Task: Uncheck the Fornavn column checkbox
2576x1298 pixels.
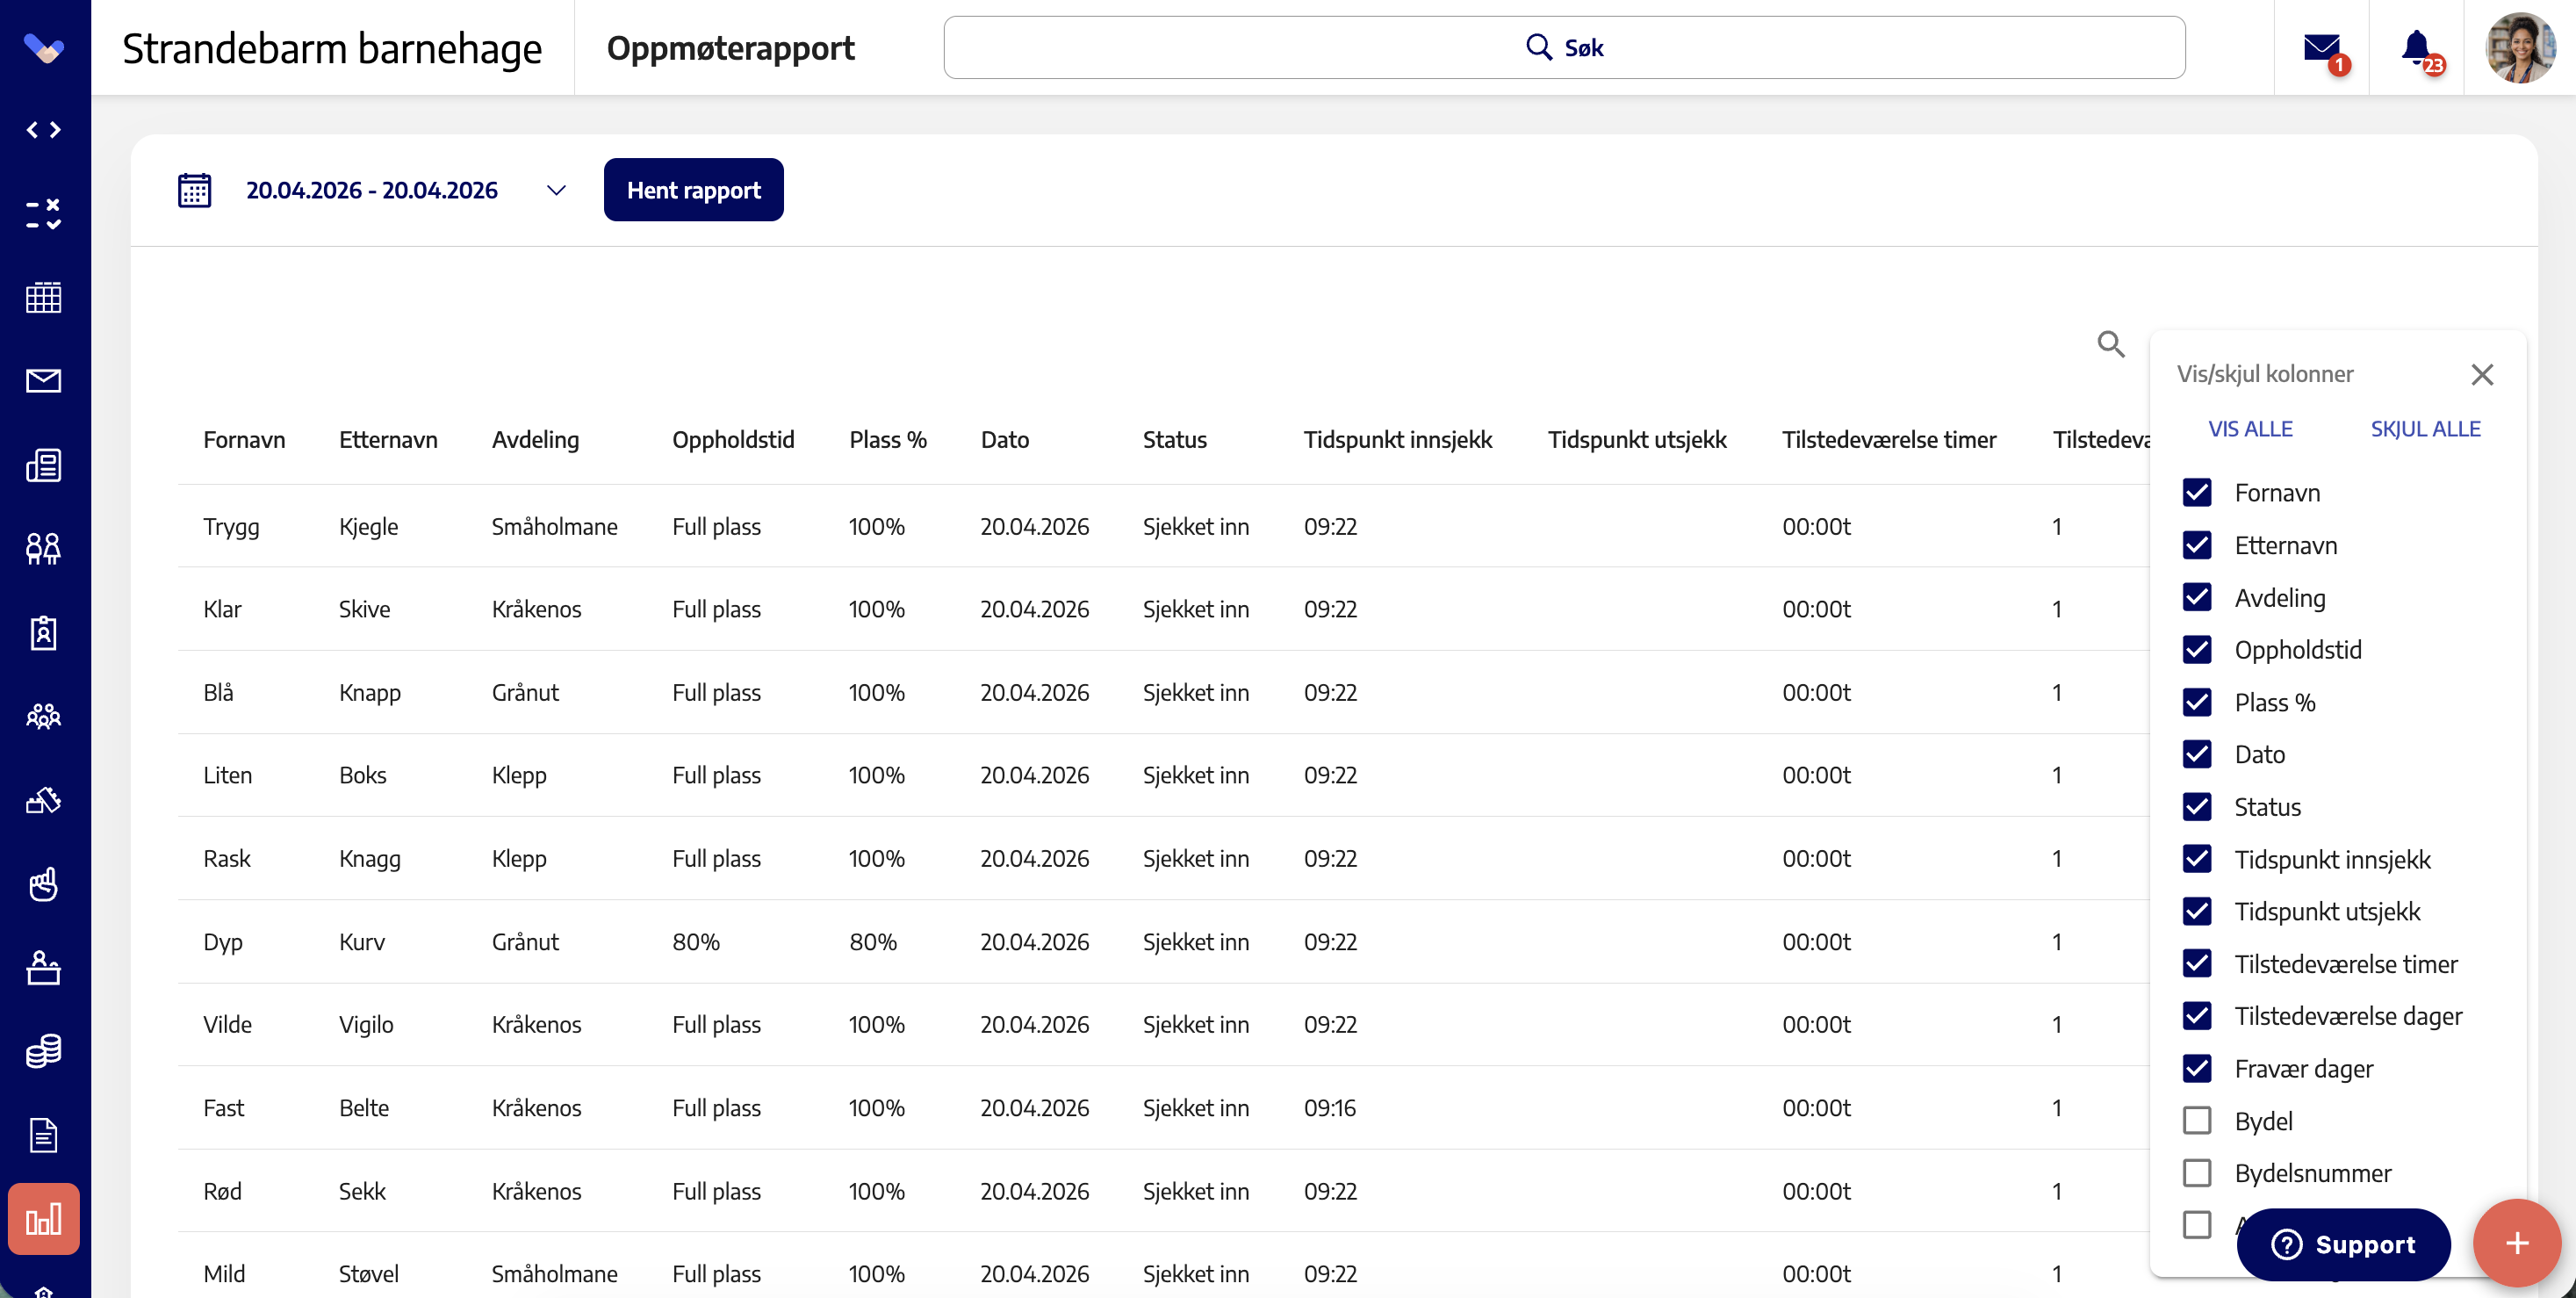Action: tap(2196, 492)
